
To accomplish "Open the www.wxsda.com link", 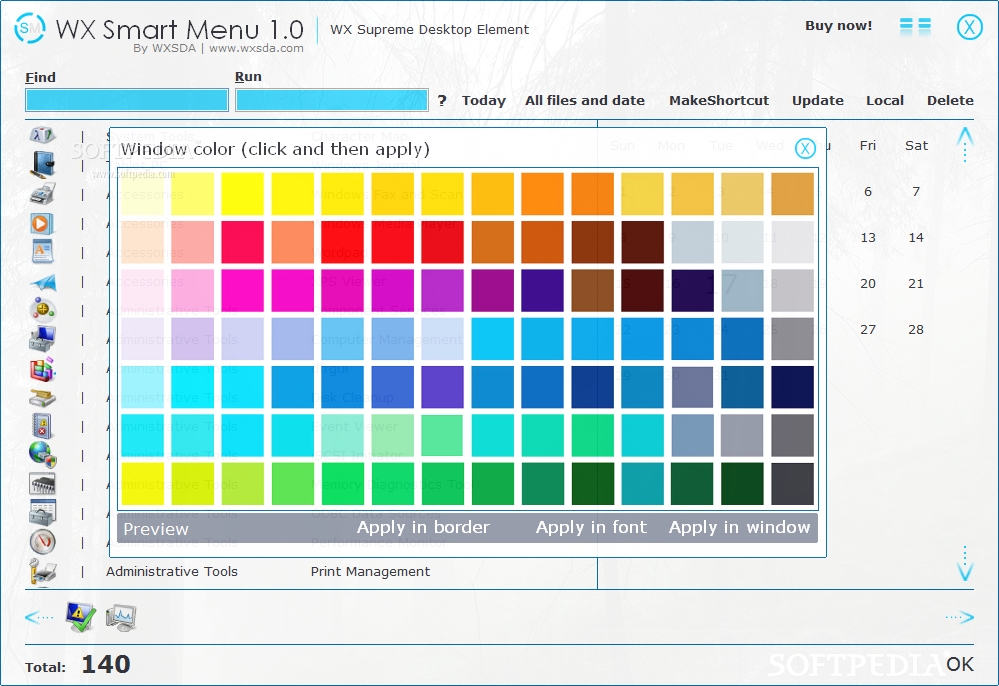I will tap(256, 48).
